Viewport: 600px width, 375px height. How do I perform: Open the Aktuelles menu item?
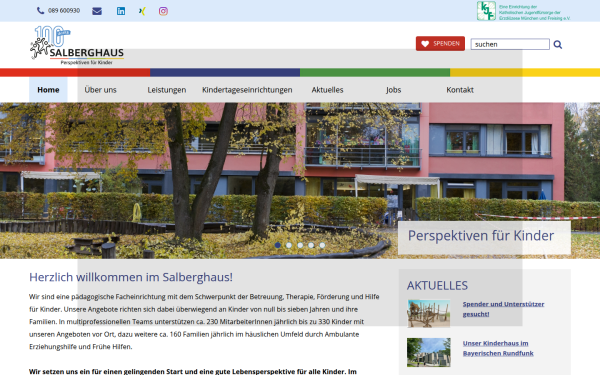coord(327,90)
